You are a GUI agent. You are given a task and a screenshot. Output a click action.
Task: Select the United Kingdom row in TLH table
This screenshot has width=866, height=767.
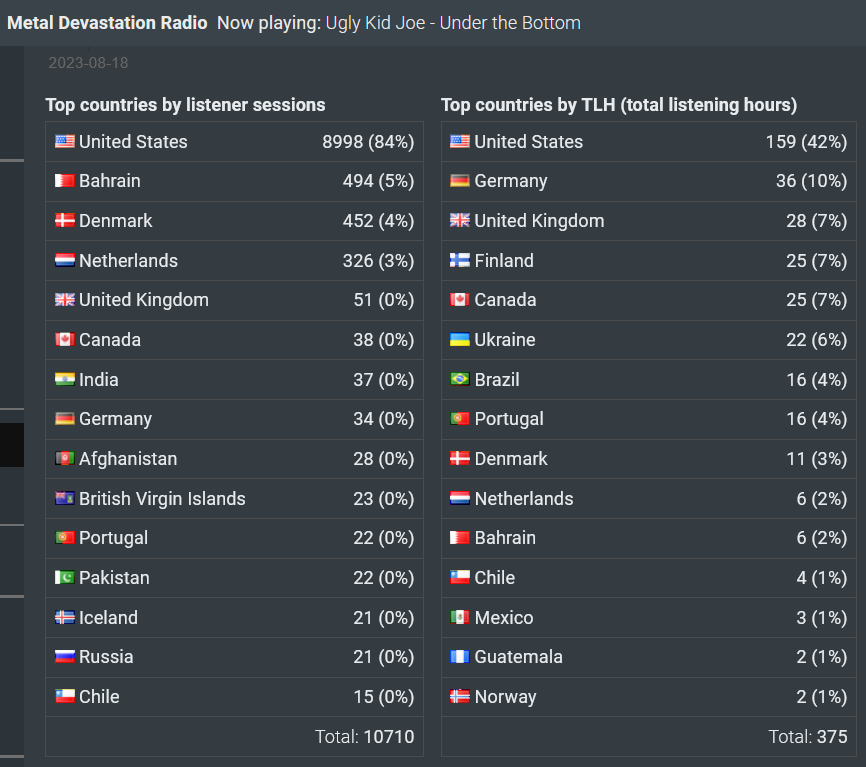(x=648, y=220)
